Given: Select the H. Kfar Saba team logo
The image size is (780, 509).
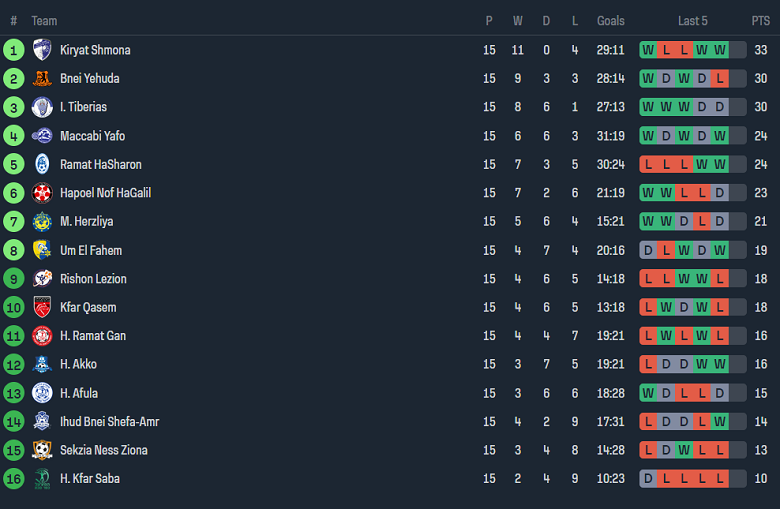Looking at the screenshot, I should (42, 478).
